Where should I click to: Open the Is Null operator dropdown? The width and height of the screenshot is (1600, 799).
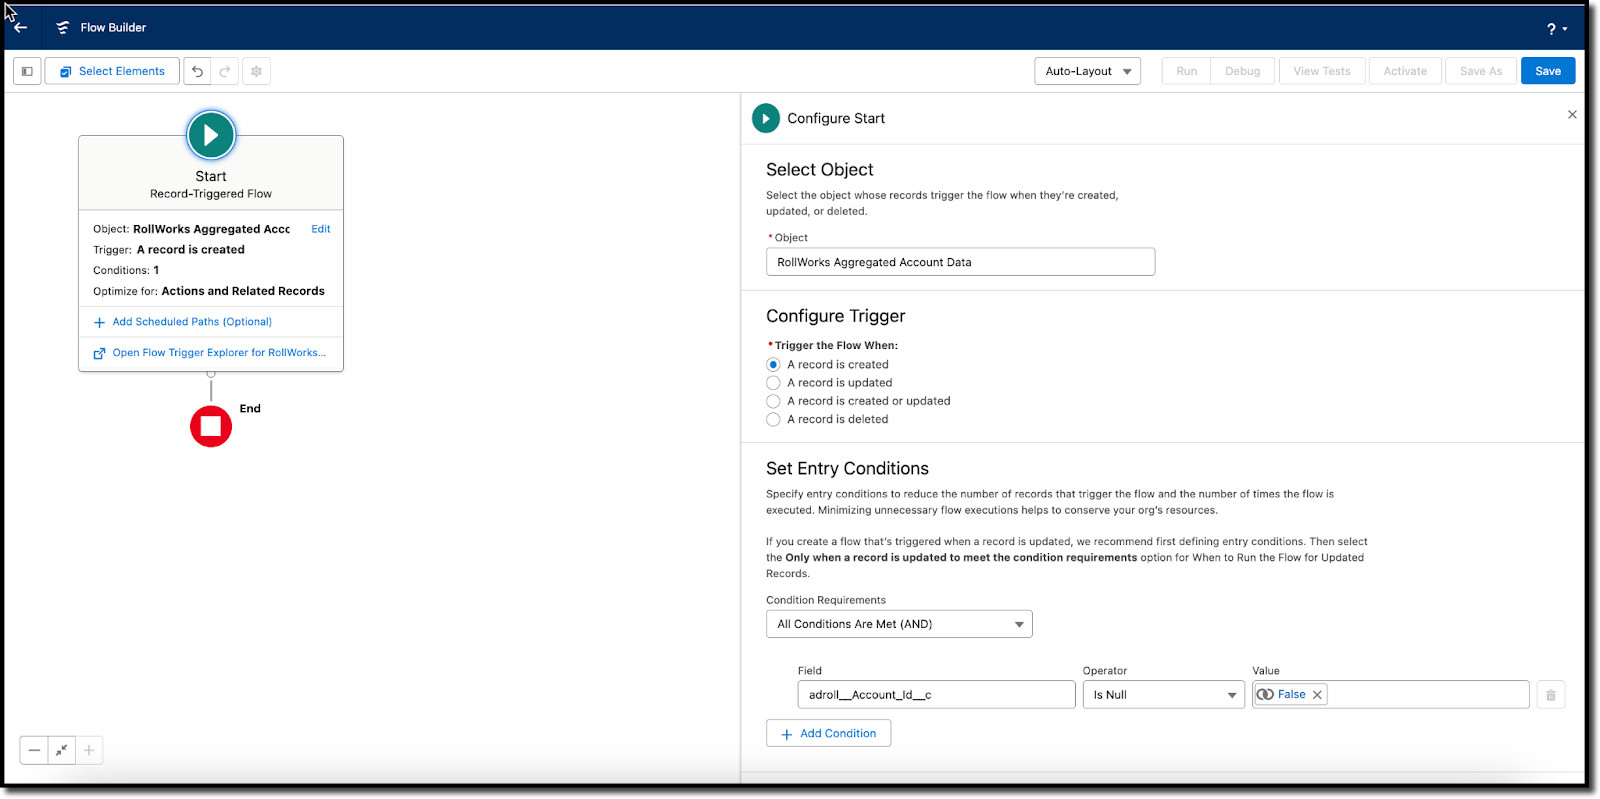(1163, 695)
